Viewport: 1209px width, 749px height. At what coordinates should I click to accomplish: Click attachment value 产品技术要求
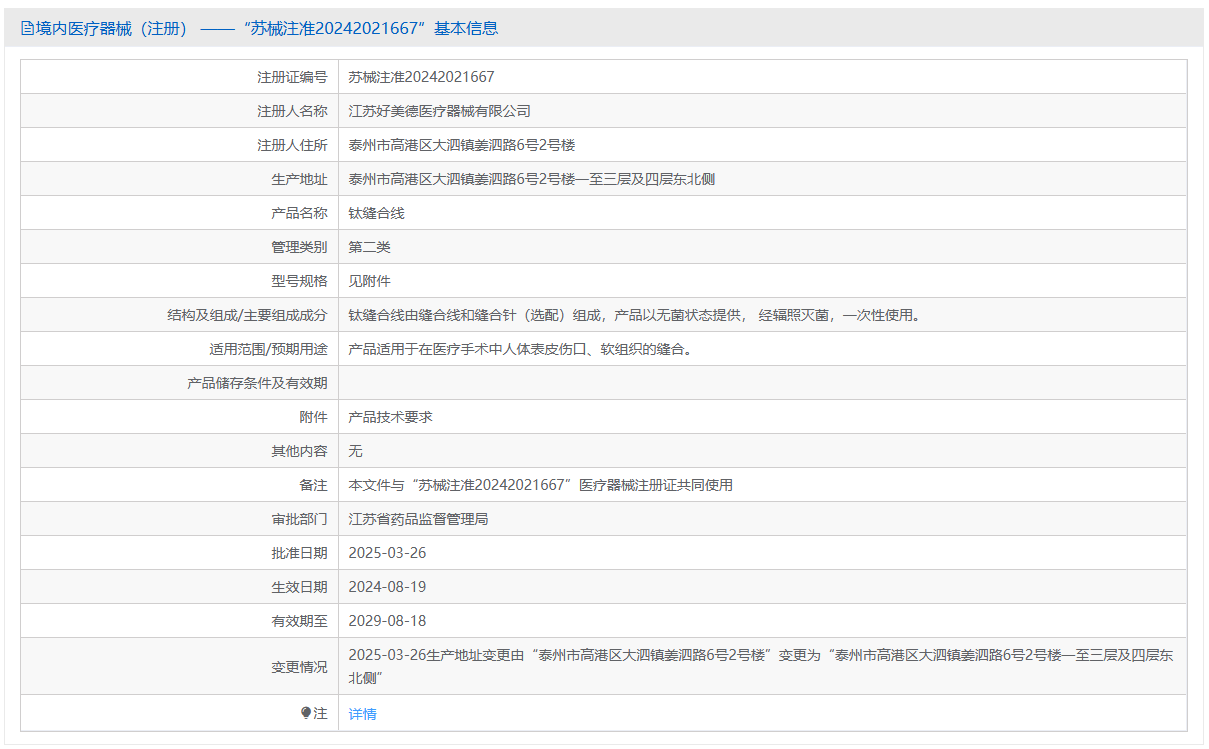click(x=390, y=417)
